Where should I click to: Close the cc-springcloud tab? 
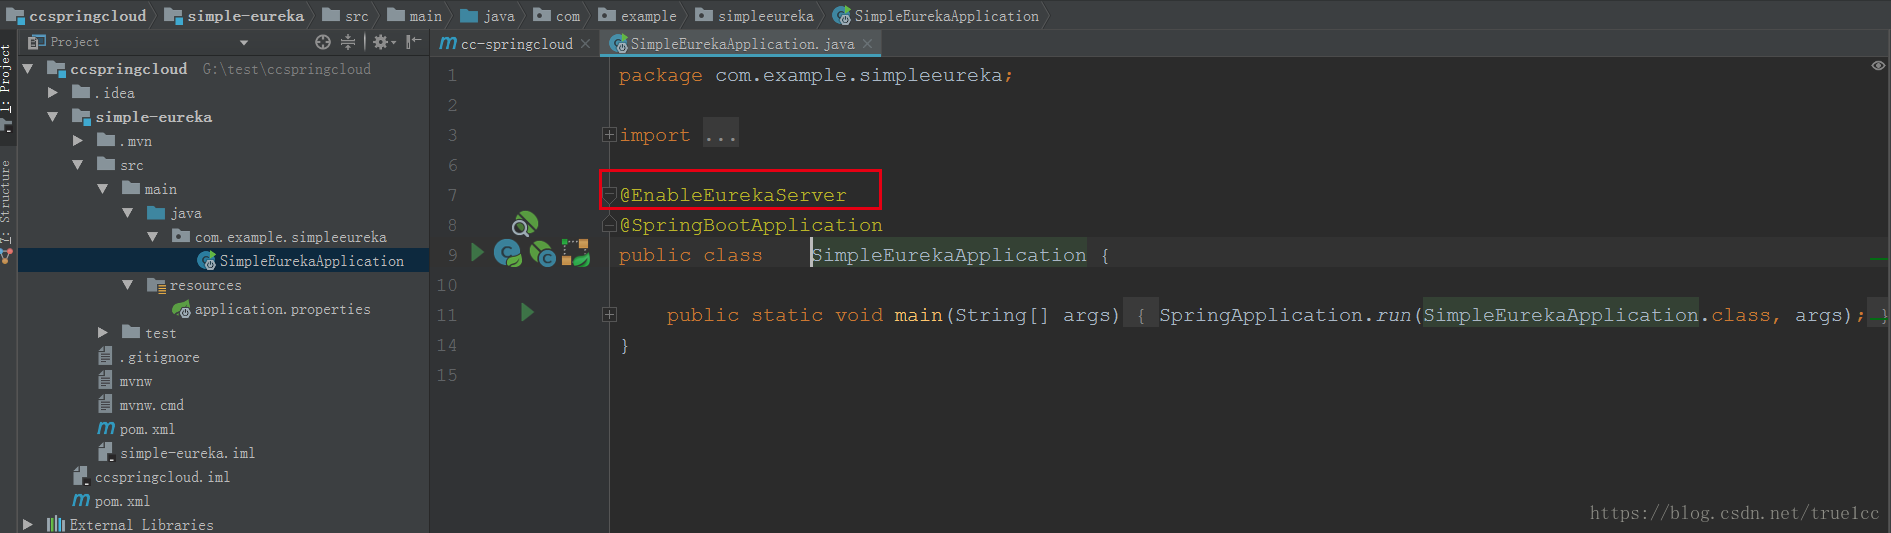(x=585, y=44)
